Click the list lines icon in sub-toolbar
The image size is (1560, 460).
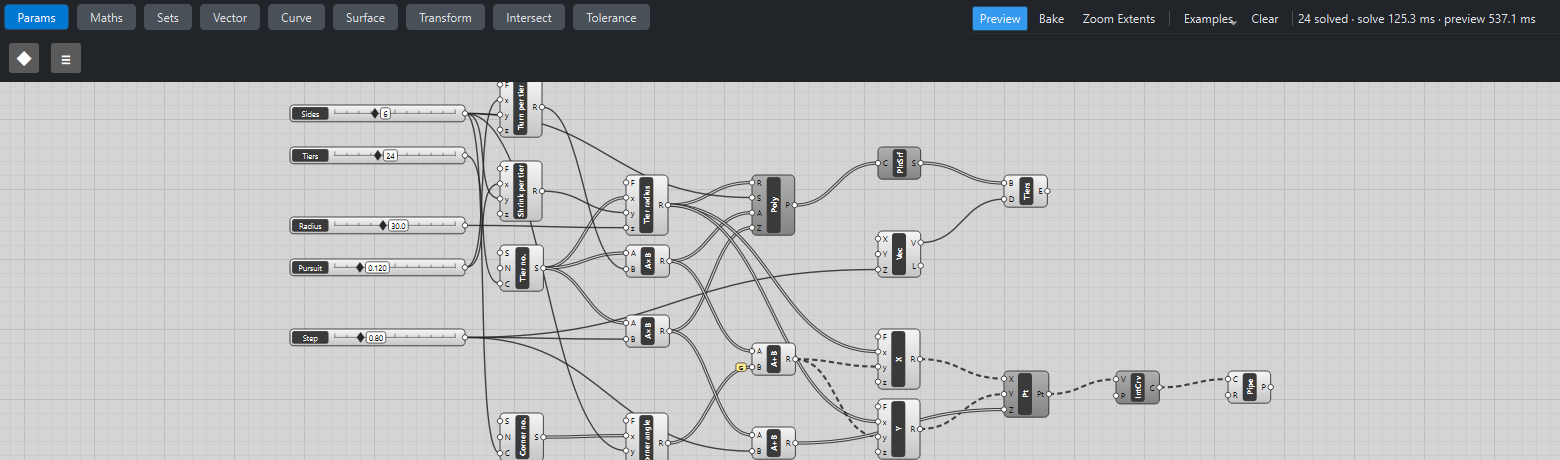(x=66, y=59)
